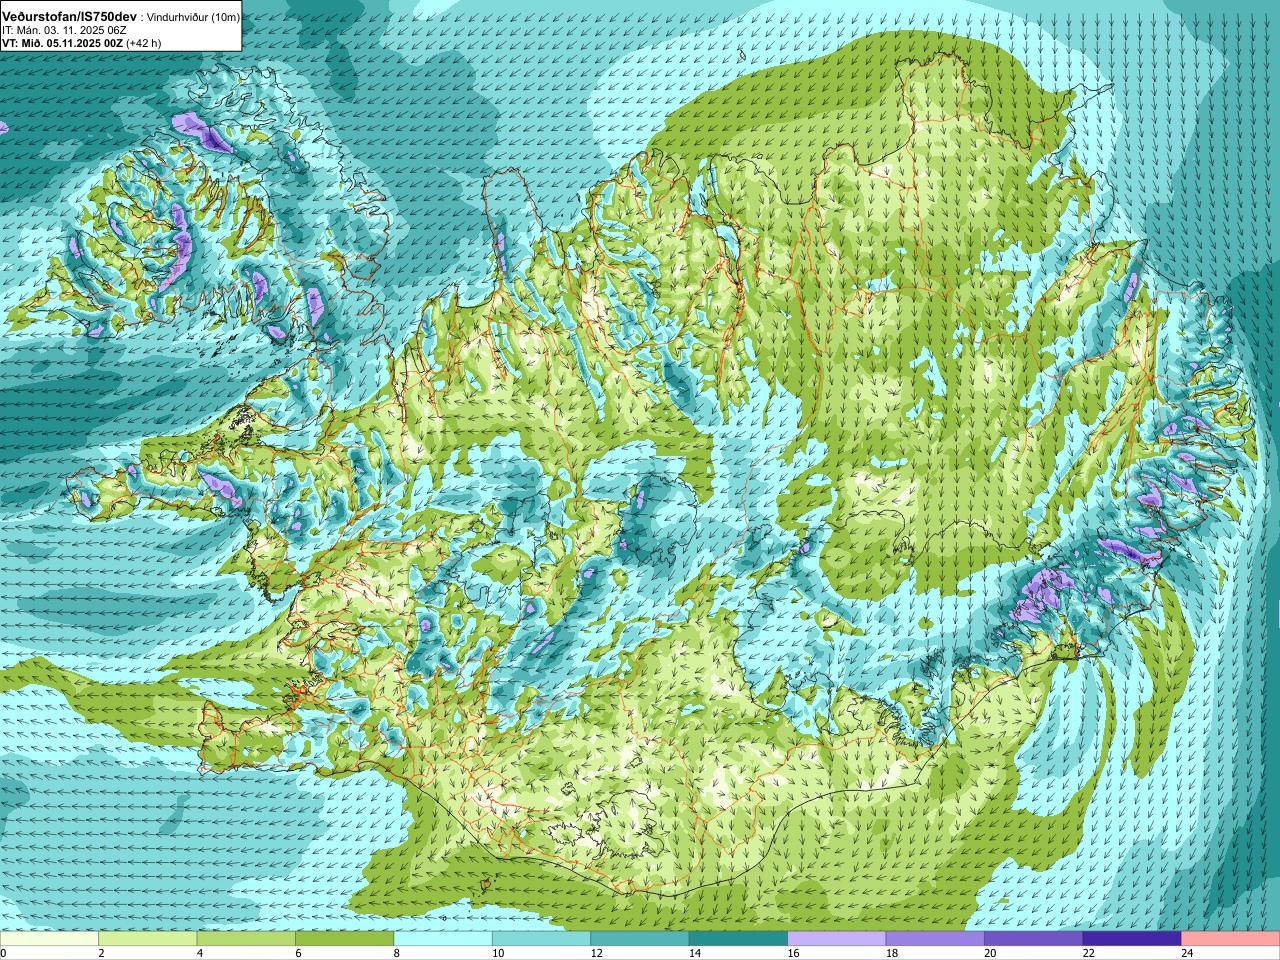This screenshot has height=960, width=1280.
Task: Click the "IT: Mán. 03. 11. 2025 06Z" line
Action: point(63,30)
